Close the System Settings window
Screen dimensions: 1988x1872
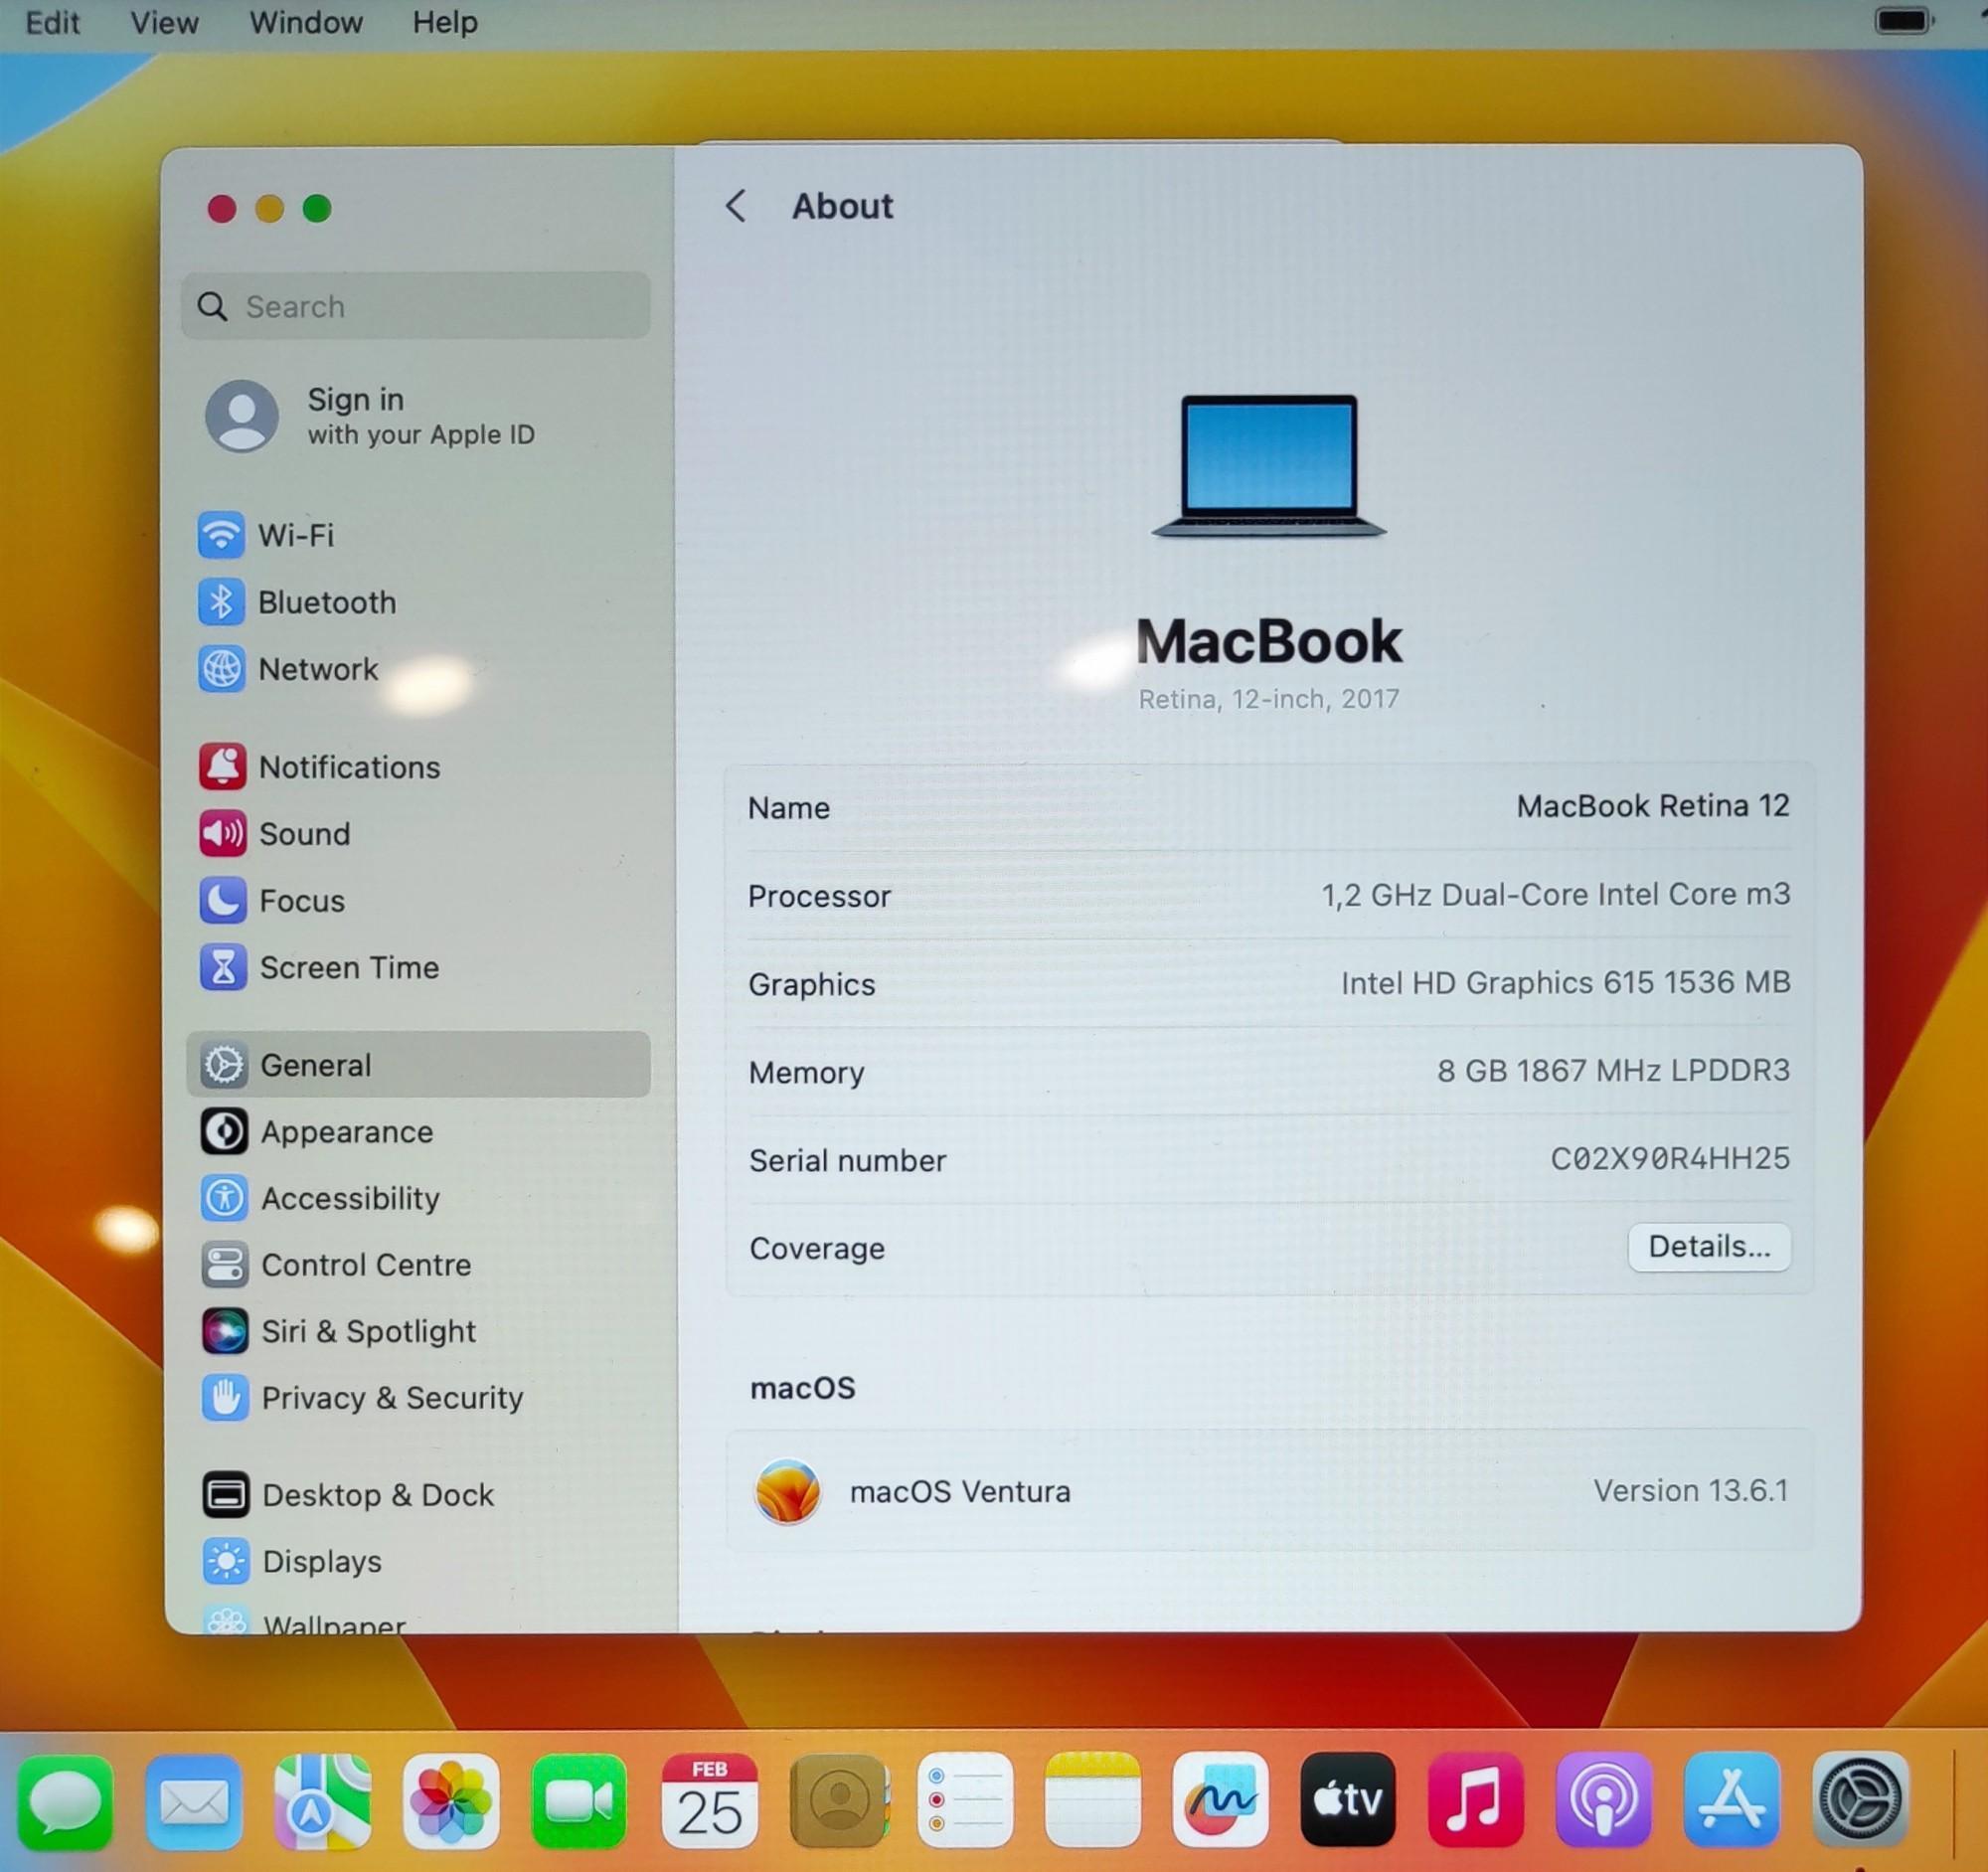222,209
